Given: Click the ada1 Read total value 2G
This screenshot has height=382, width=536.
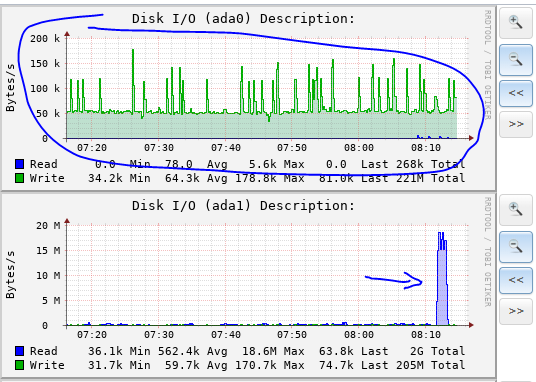Looking at the screenshot, I should click(x=417, y=351).
